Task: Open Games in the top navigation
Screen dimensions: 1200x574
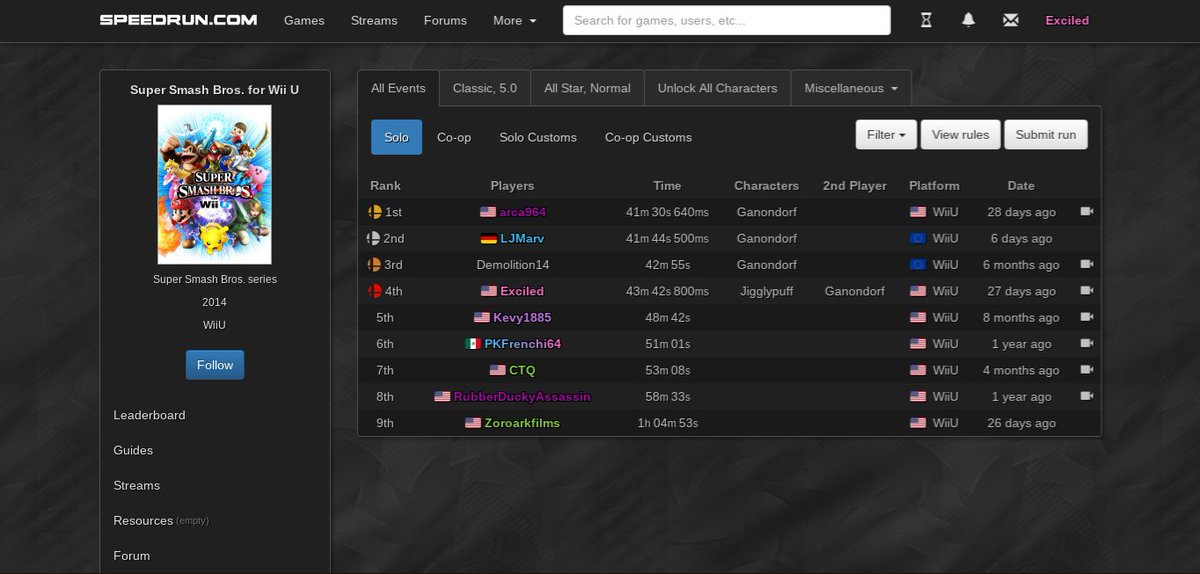Action: click(x=304, y=20)
